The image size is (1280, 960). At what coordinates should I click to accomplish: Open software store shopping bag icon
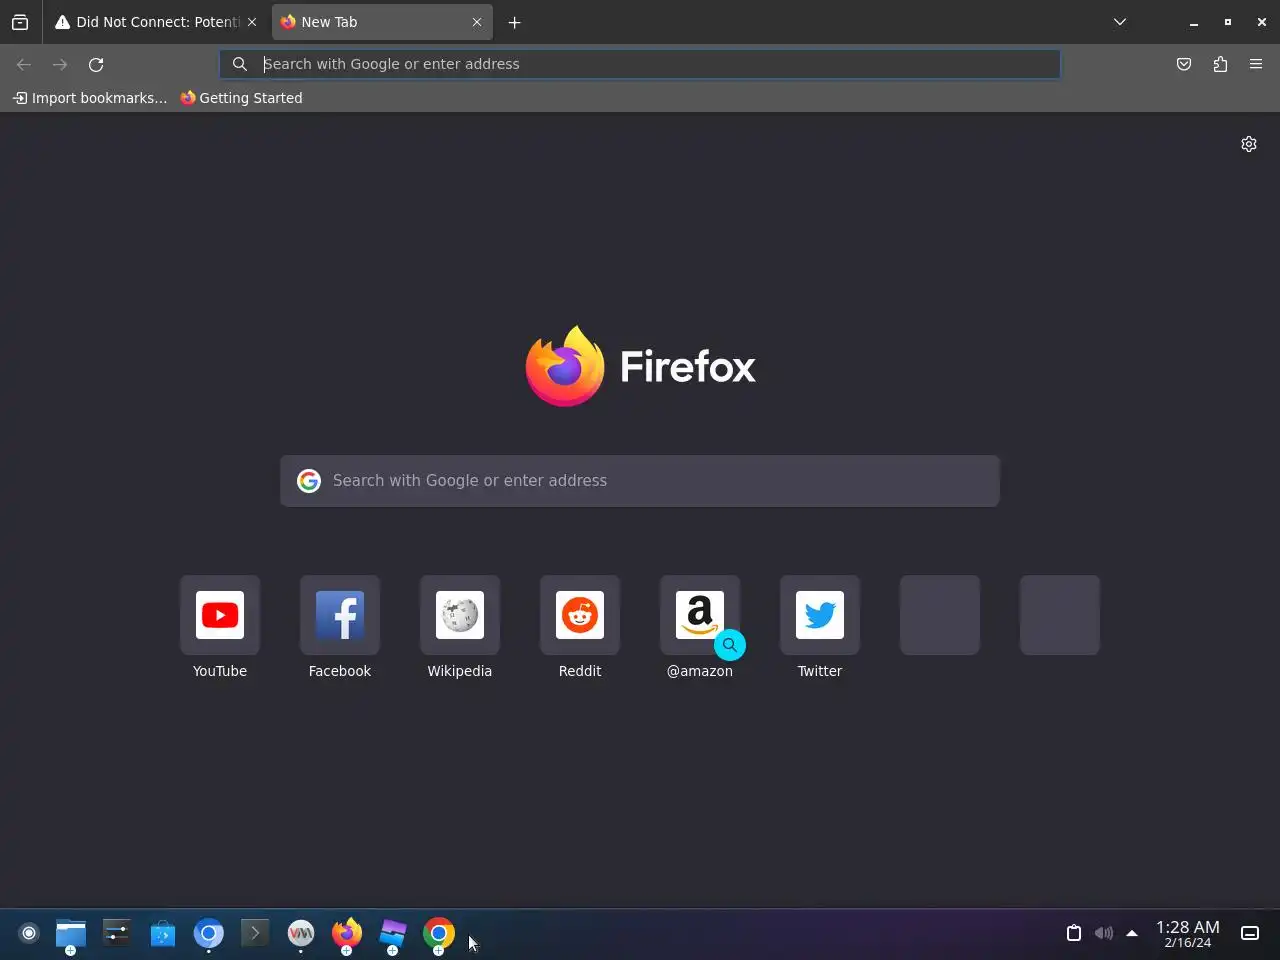(163, 934)
